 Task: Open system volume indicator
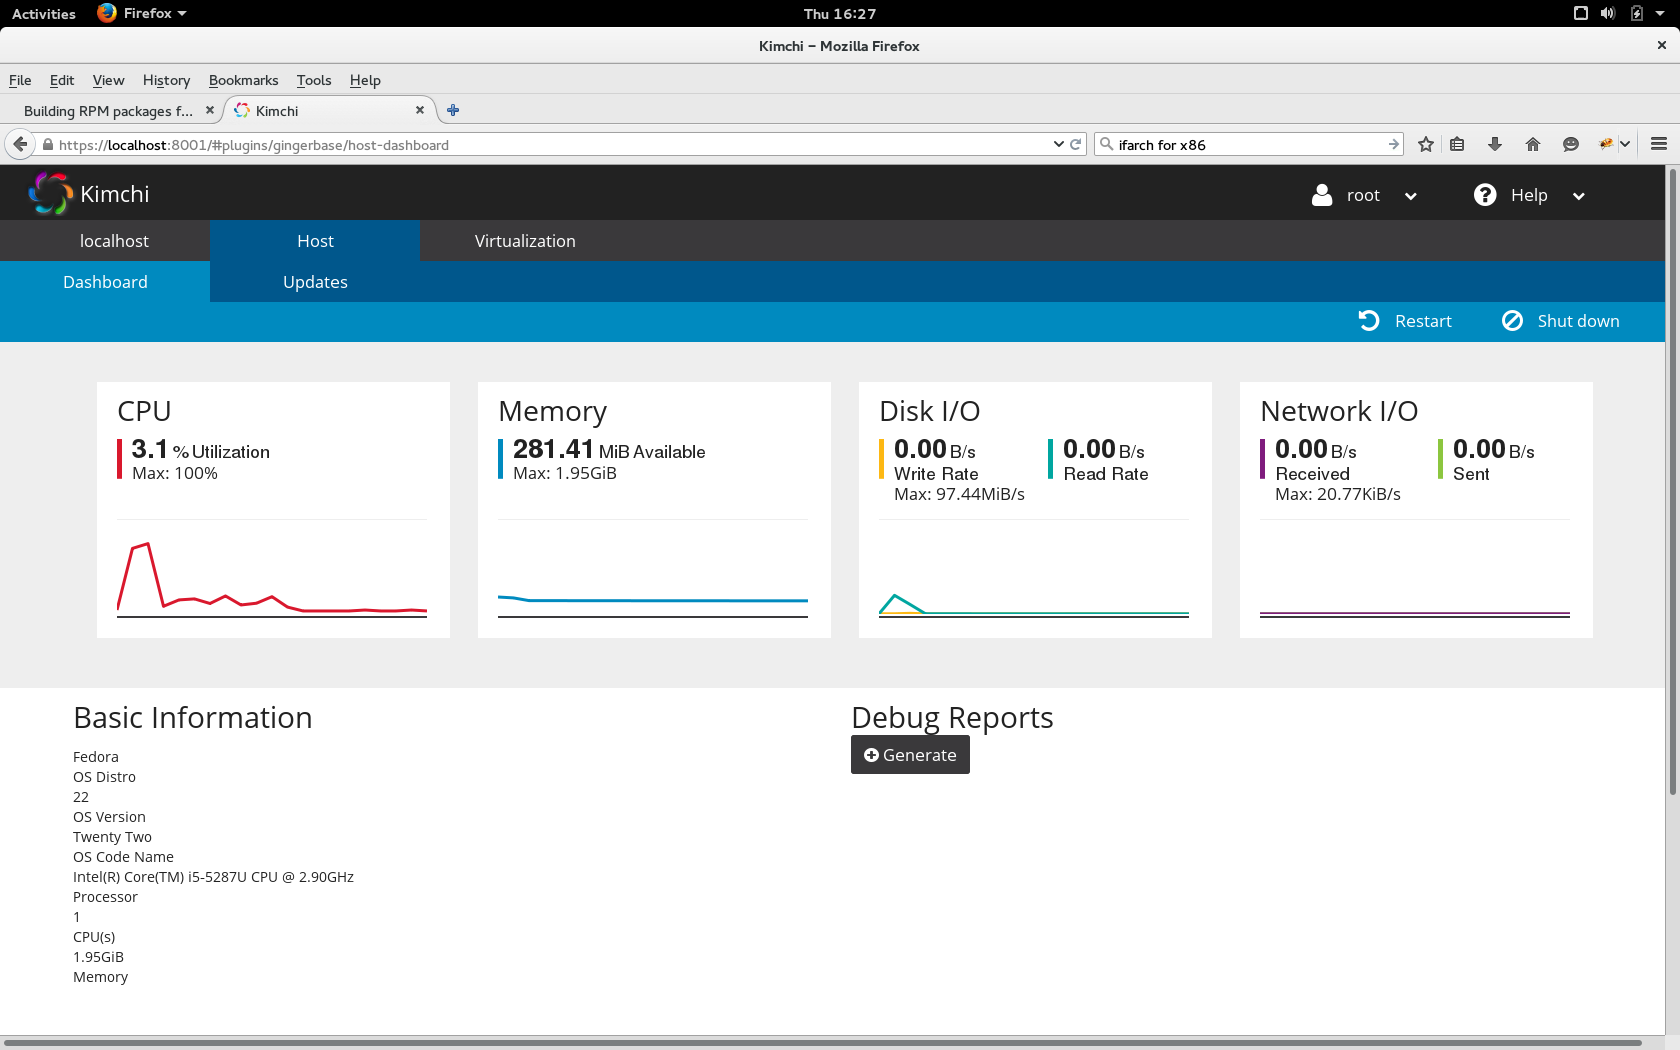coord(1608,13)
